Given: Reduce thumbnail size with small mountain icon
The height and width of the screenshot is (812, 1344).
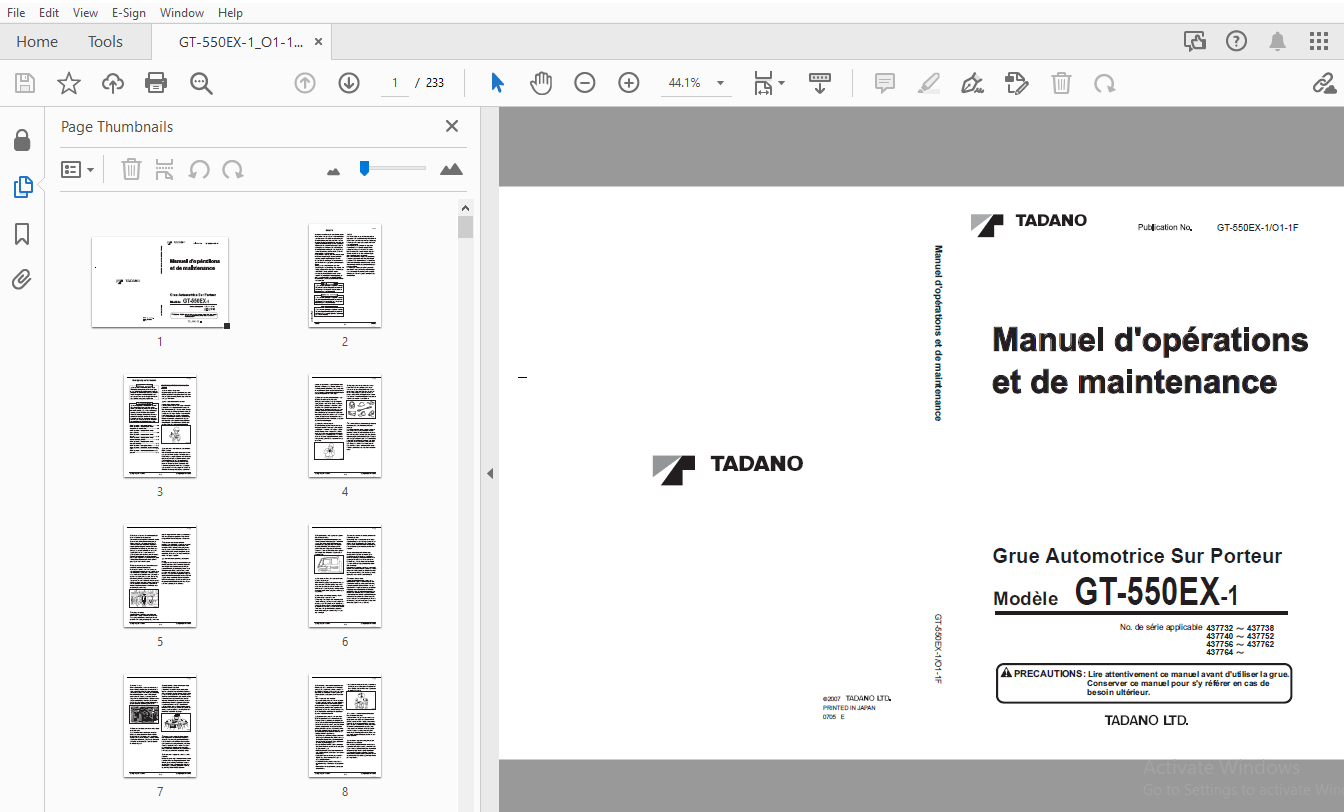Looking at the screenshot, I should [334, 171].
